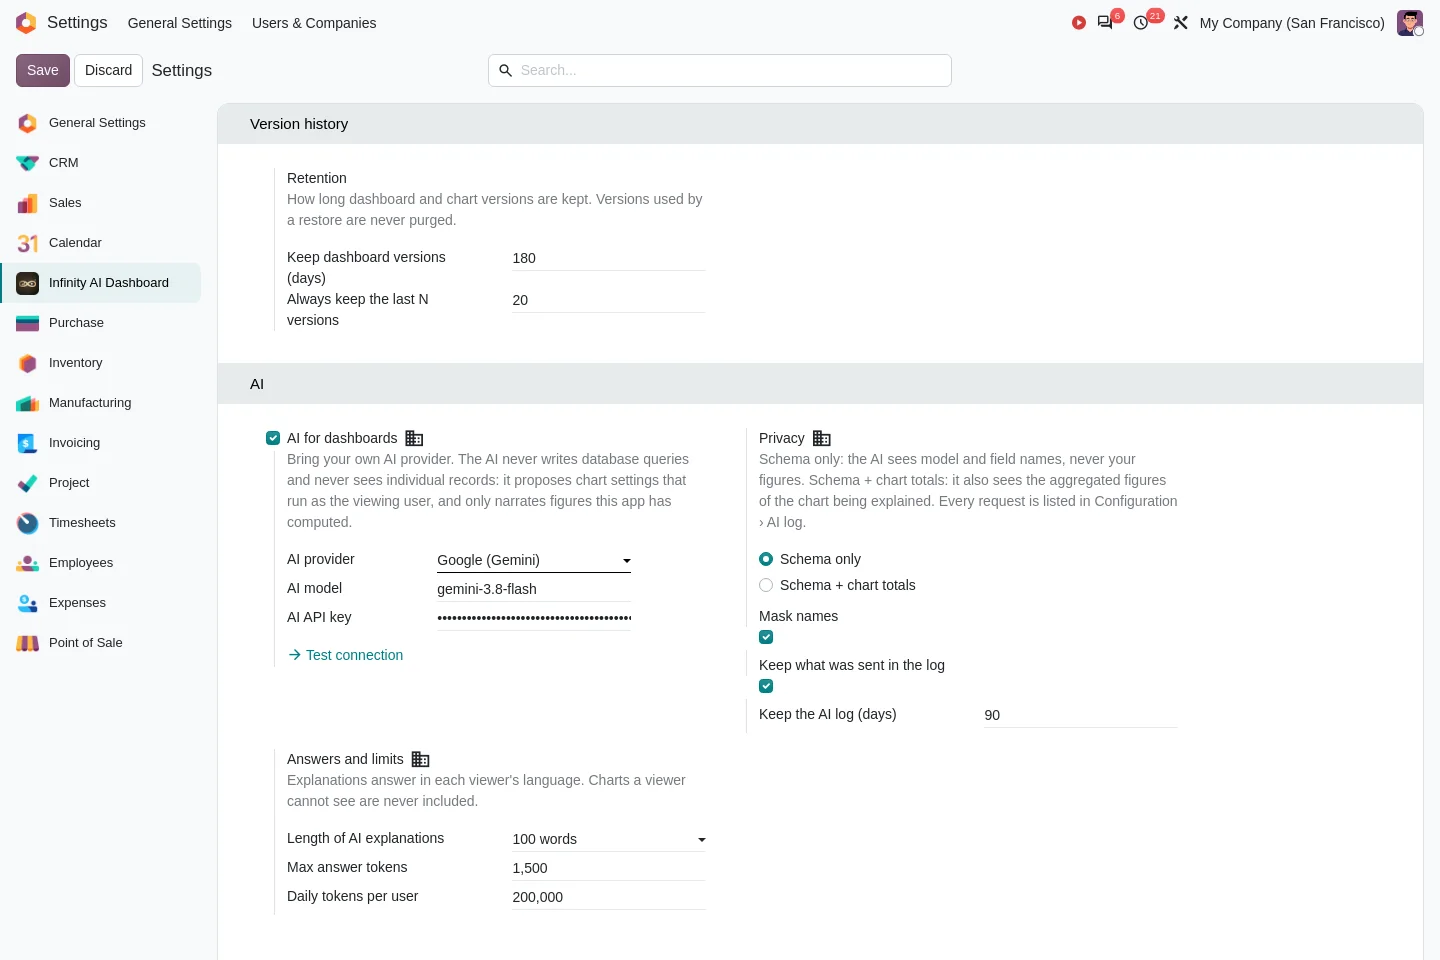Toggle the Mask names checkbox
This screenshot has height=960, width=1440.
coord(766,637)
